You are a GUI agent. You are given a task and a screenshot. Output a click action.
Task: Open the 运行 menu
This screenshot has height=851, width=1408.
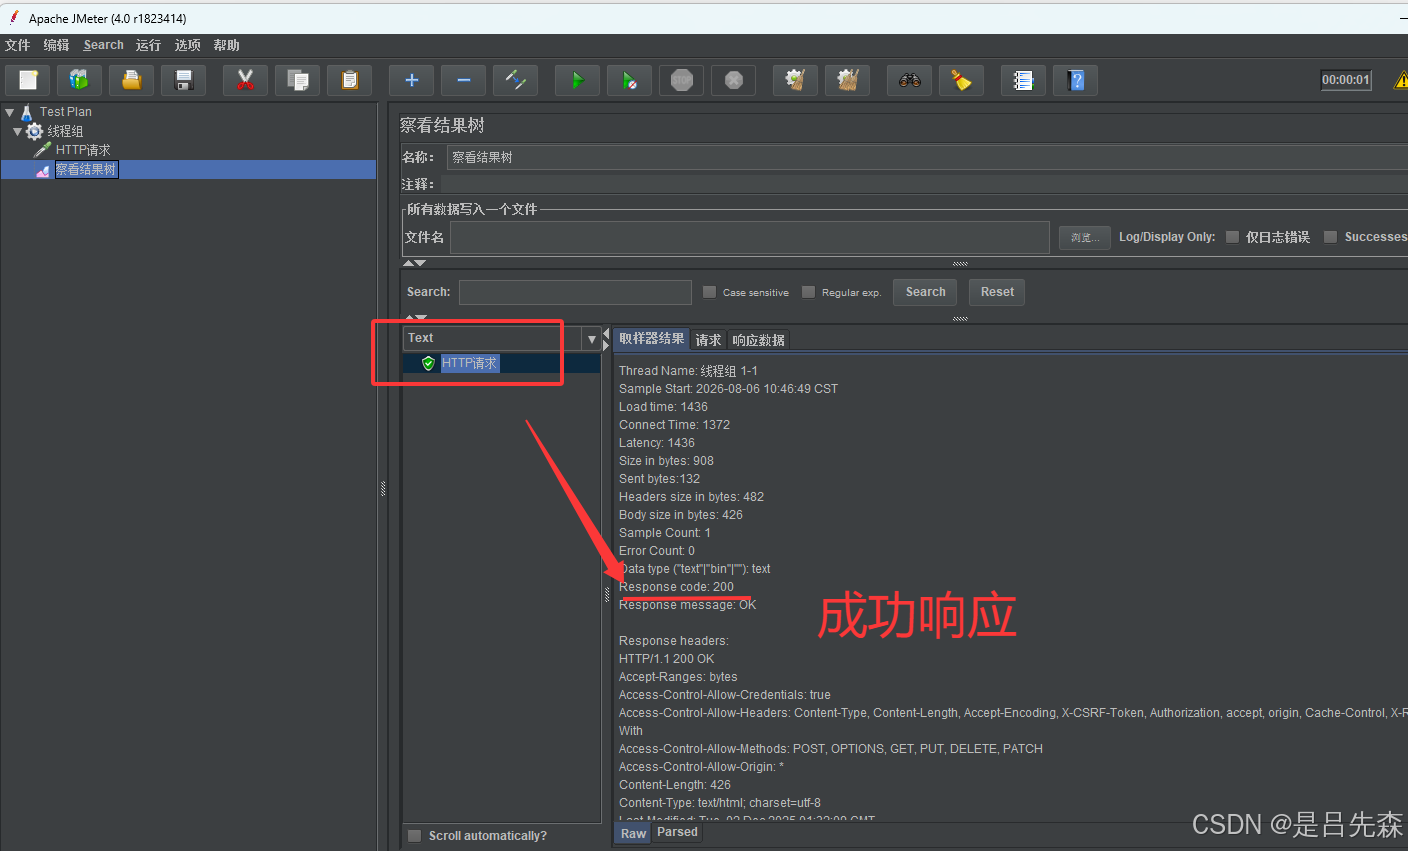tap(149, 45)
